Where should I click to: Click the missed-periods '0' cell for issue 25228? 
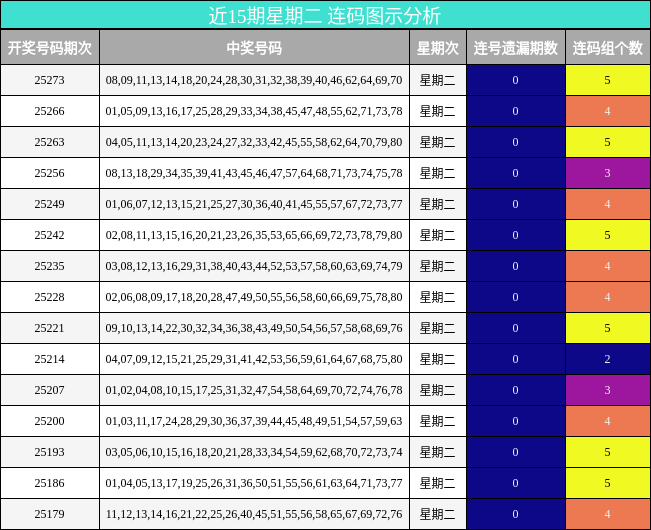pyautogui.click(x=515, y=297)
